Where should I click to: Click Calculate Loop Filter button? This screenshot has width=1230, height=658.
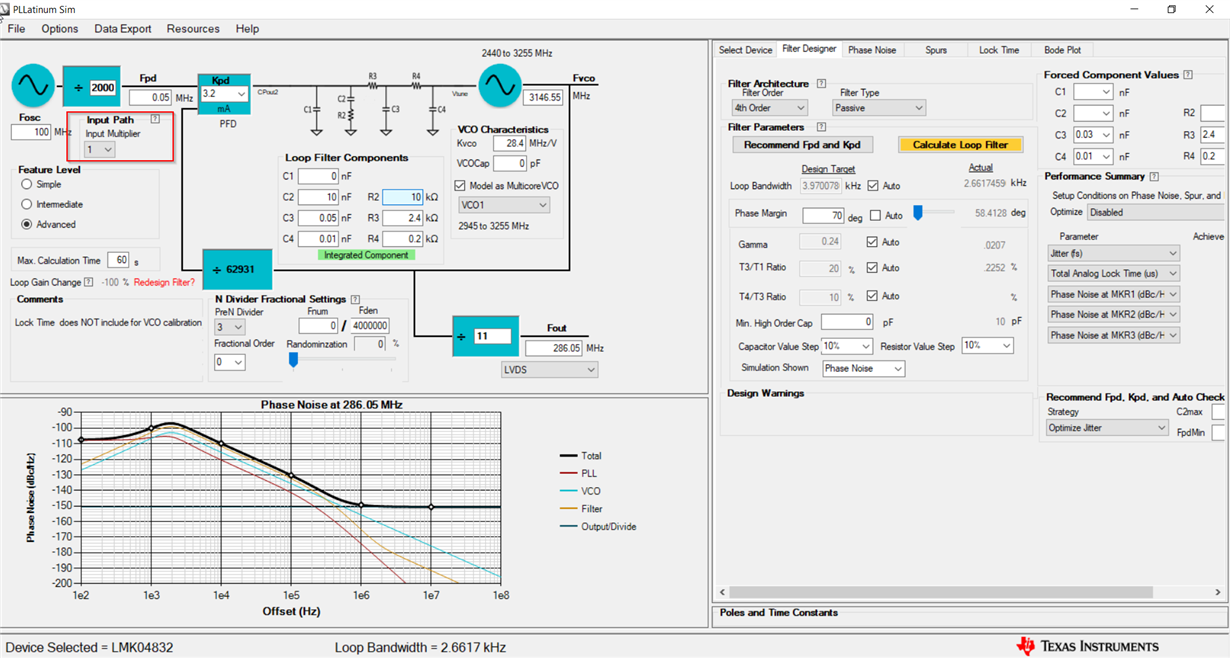click(960, 145)
